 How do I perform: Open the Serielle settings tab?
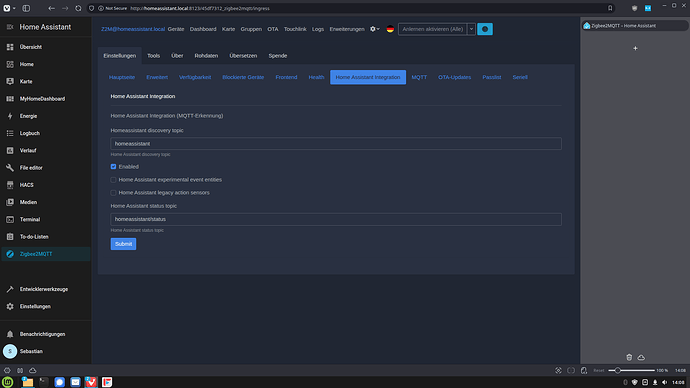coord(520,77)
